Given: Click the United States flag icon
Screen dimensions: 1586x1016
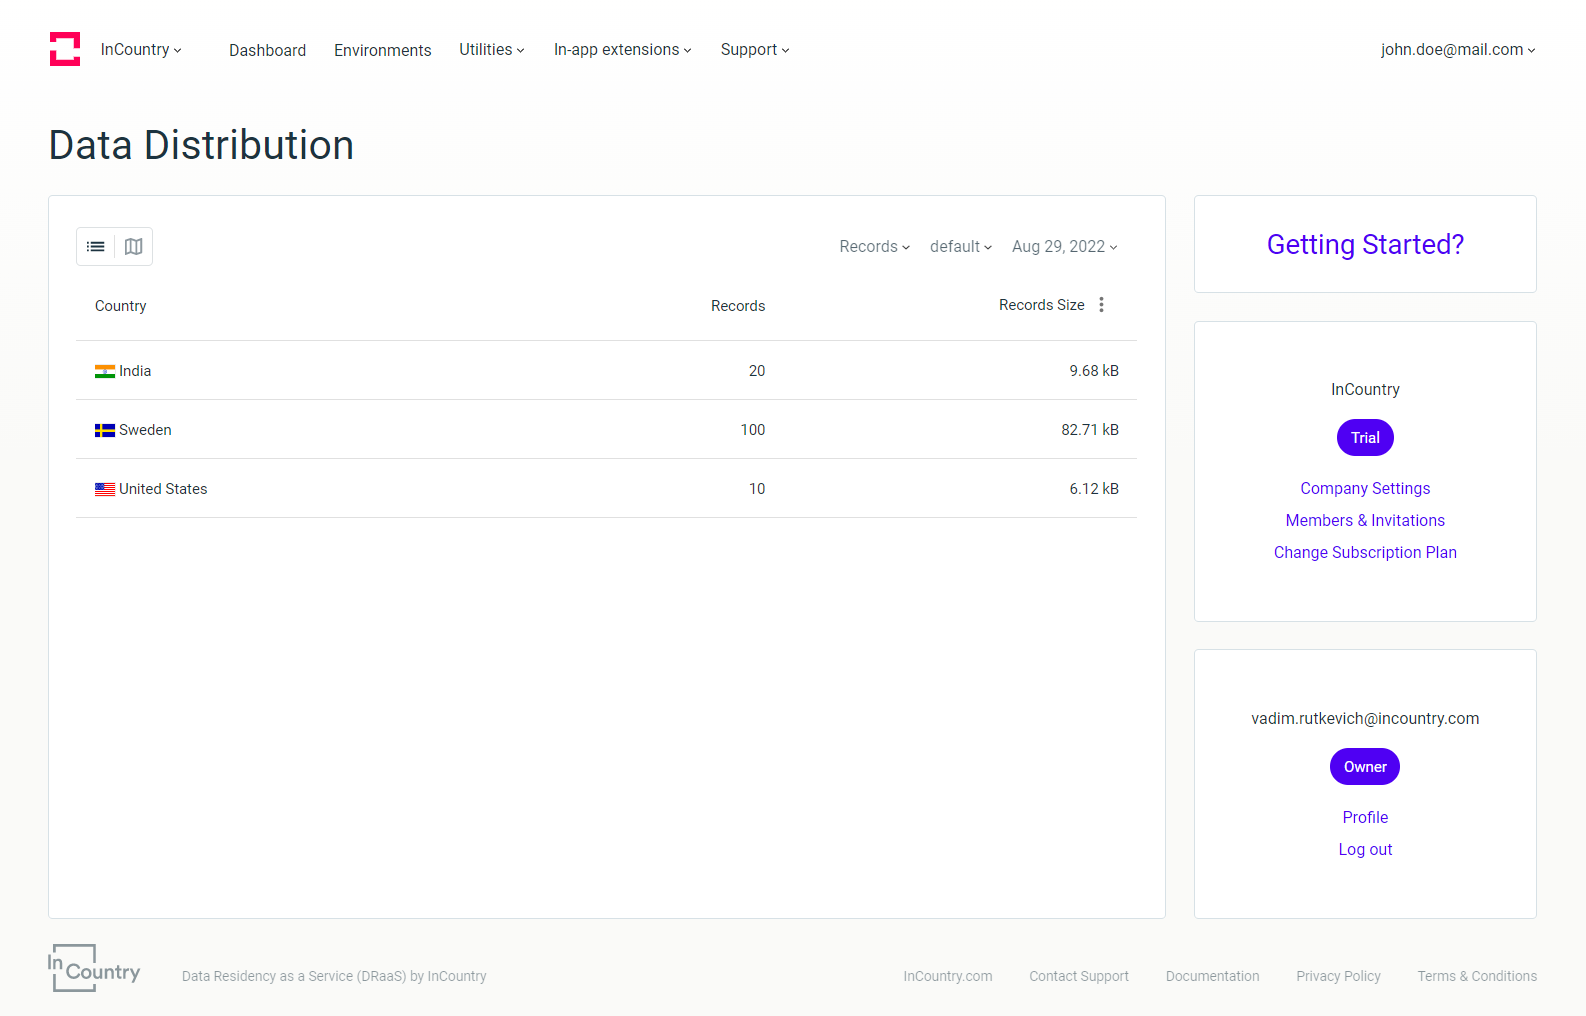Looking at the screenshot, I should tap(105, 490).
